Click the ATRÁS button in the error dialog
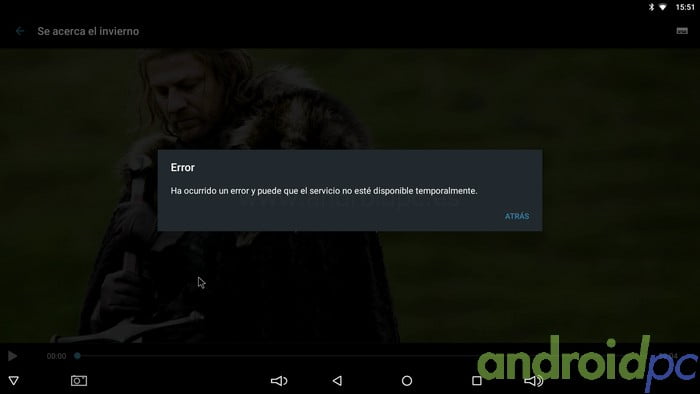Screen dimensions: 700x394 tap(517, 216)
